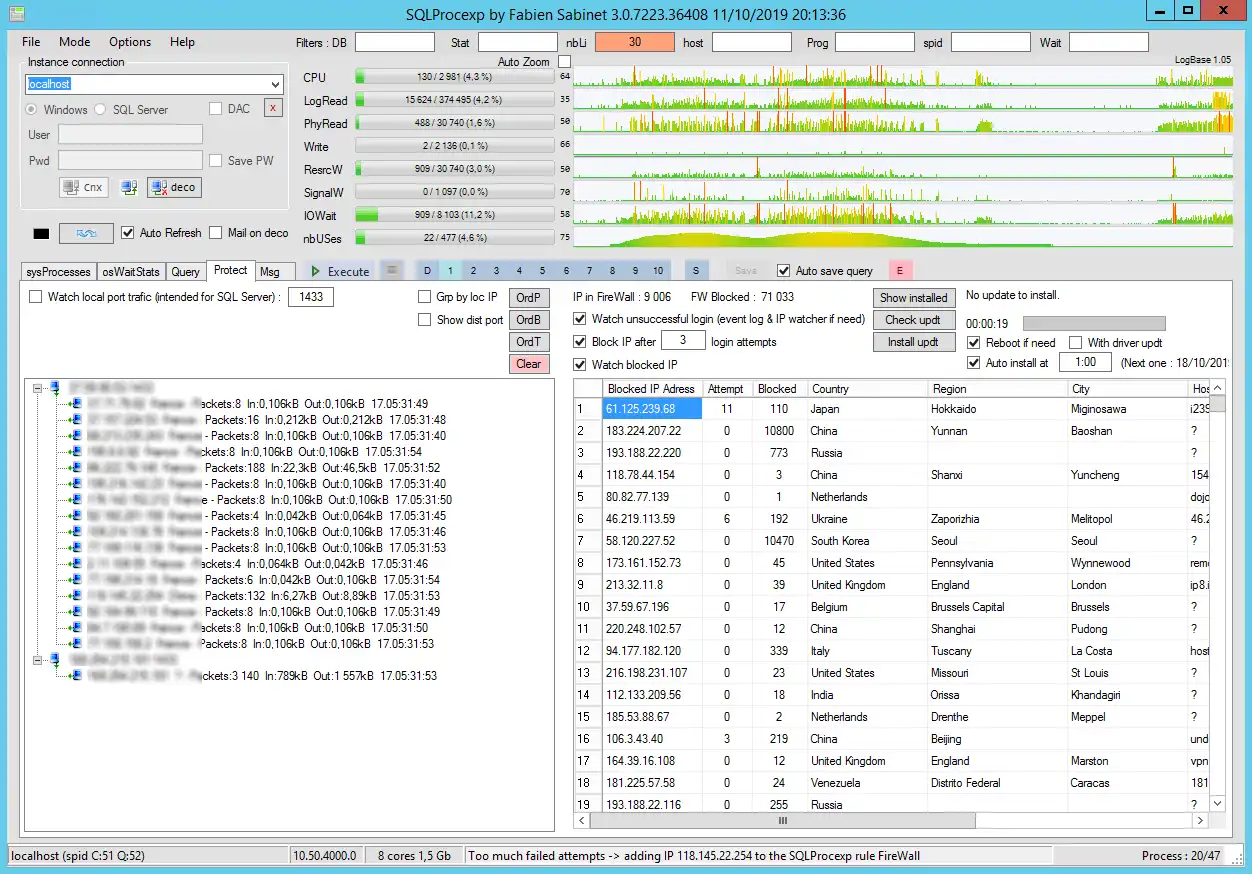
Task: Click Check updt button
Action: pos(914,320)
